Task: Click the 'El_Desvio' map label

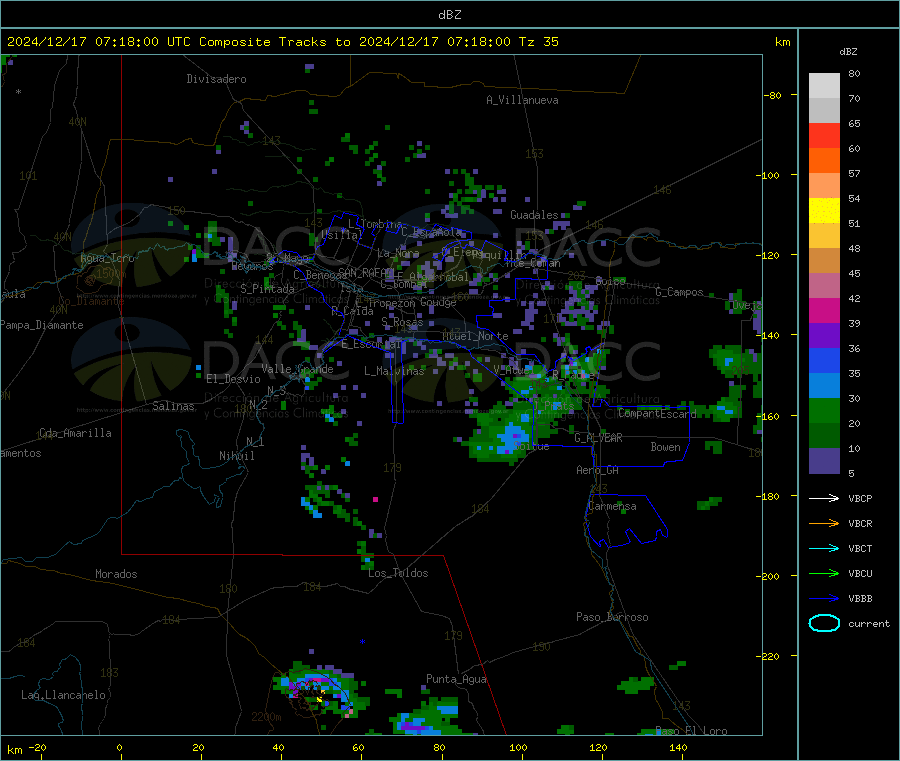Action: coord(233,379)
